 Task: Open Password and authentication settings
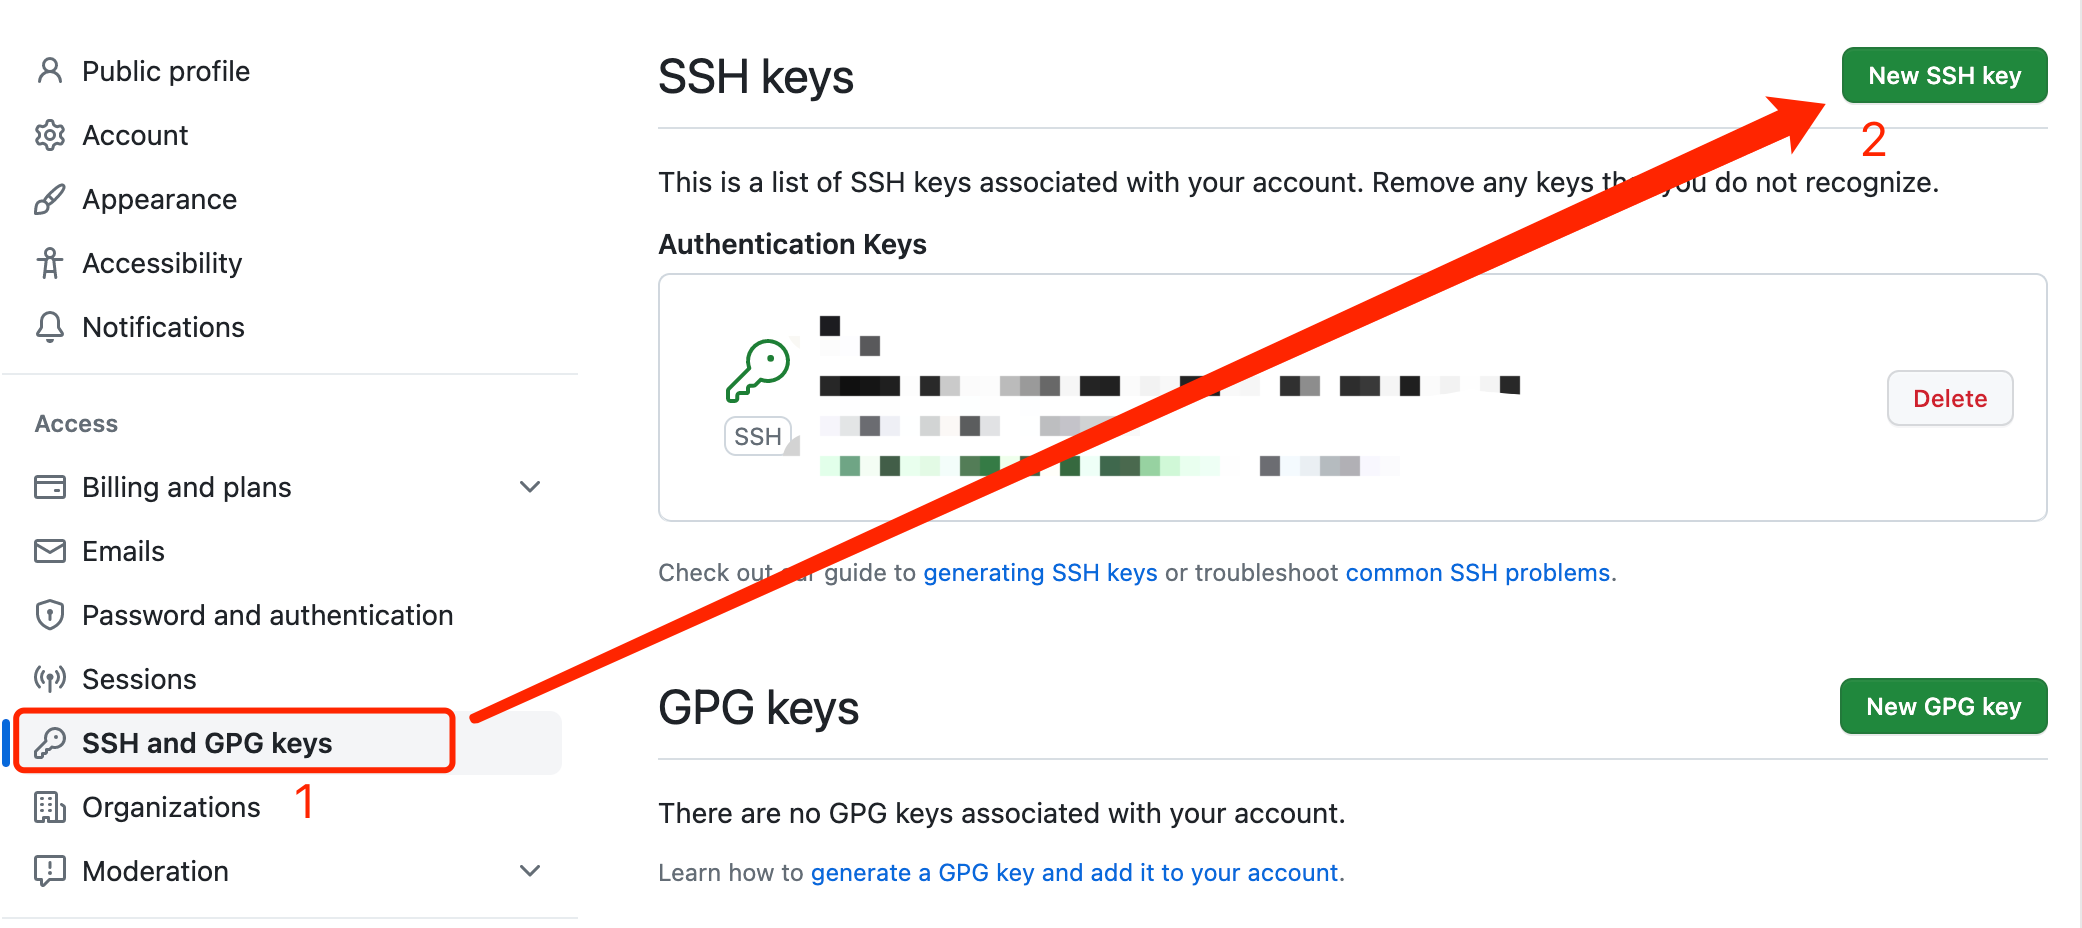267,615
